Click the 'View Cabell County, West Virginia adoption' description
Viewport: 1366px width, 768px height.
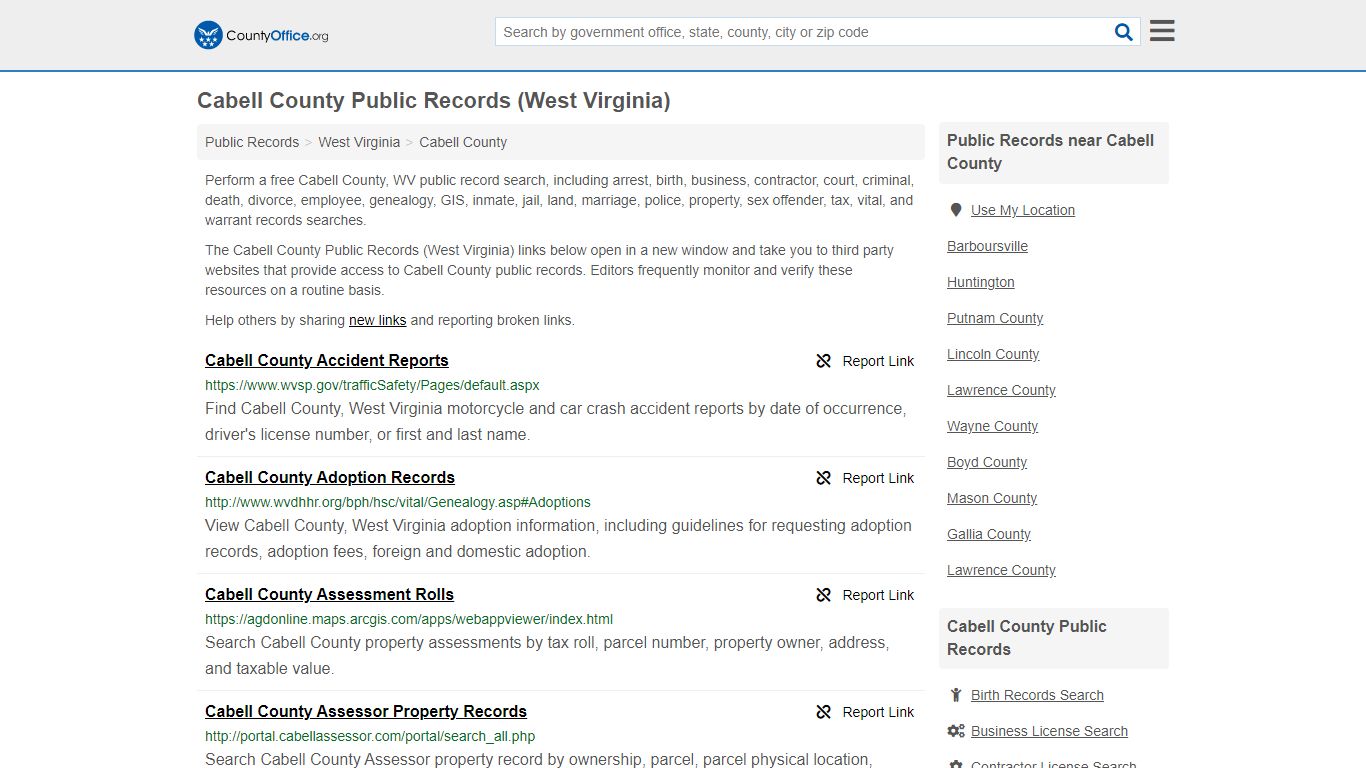click(x=558, y=539)
